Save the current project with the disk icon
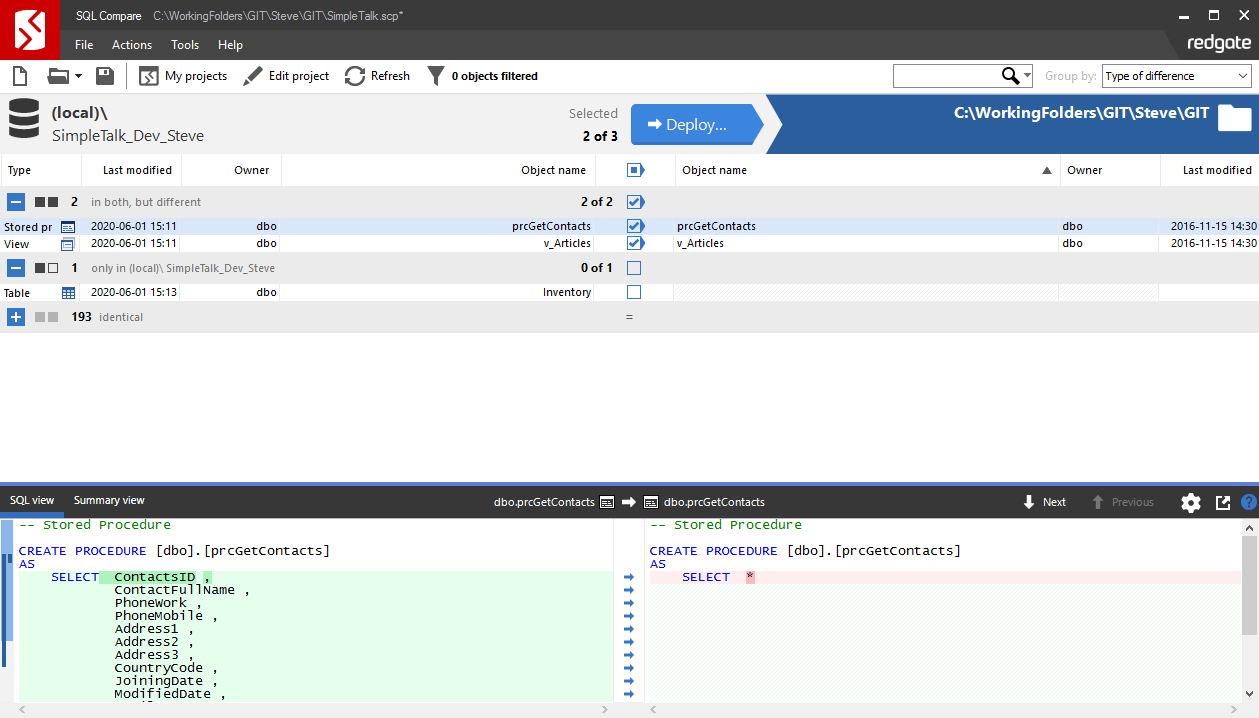This screenshot has width=1259, height=718. pos(104,75)
